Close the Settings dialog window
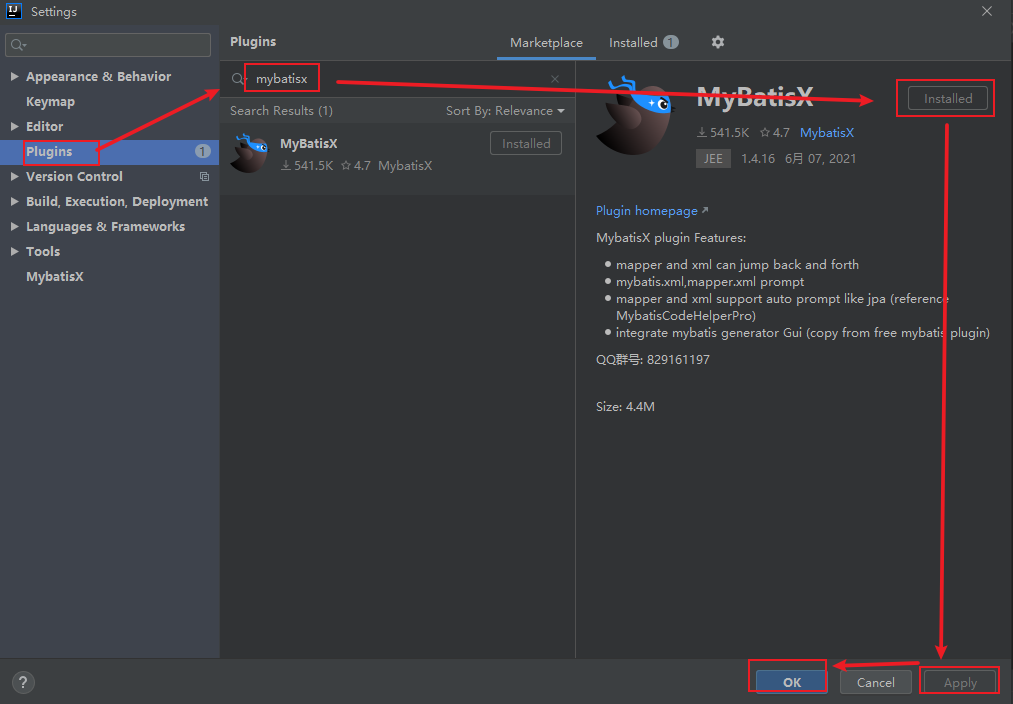Image resolution: width=1013 pixels, height=704 pixels. tap(987, 12)
